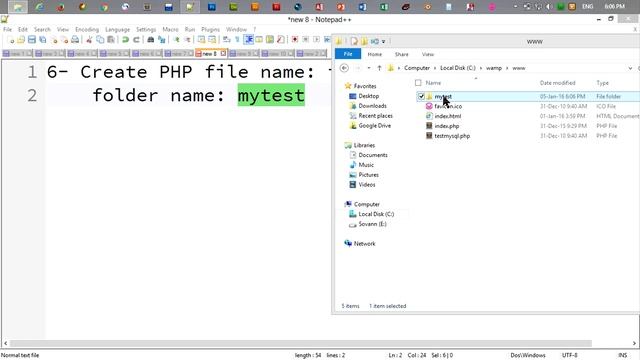Open the Macro menu
The width and height of the screenshot is (640, 360).
click(170, 29)
